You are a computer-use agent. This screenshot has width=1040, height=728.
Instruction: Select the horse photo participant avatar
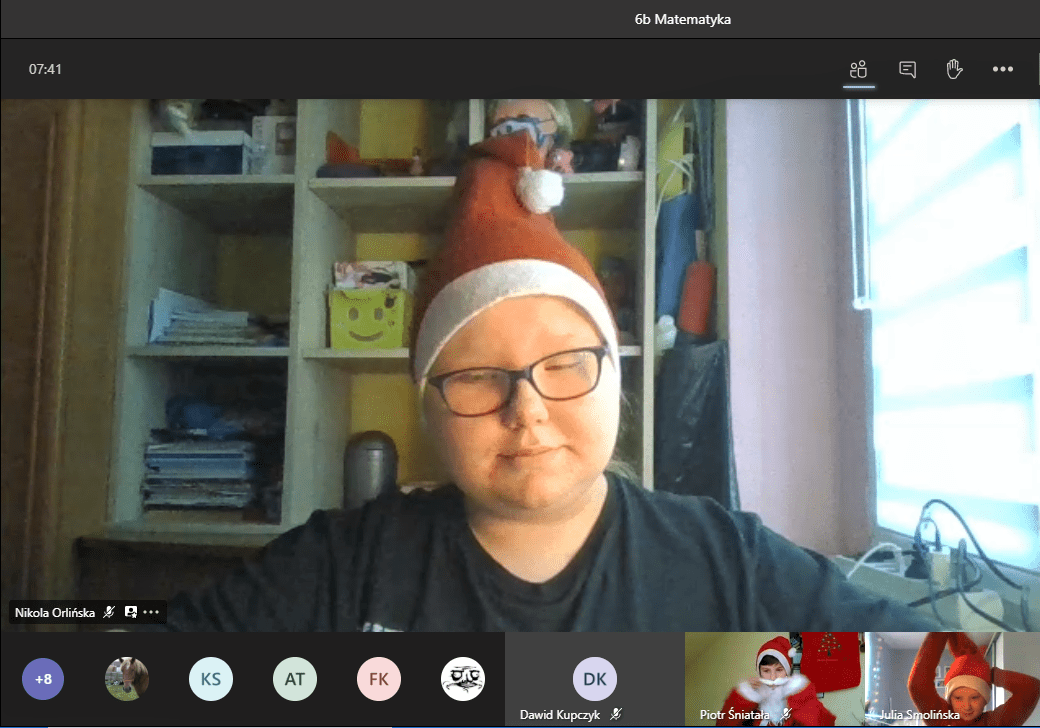[127, 679]
